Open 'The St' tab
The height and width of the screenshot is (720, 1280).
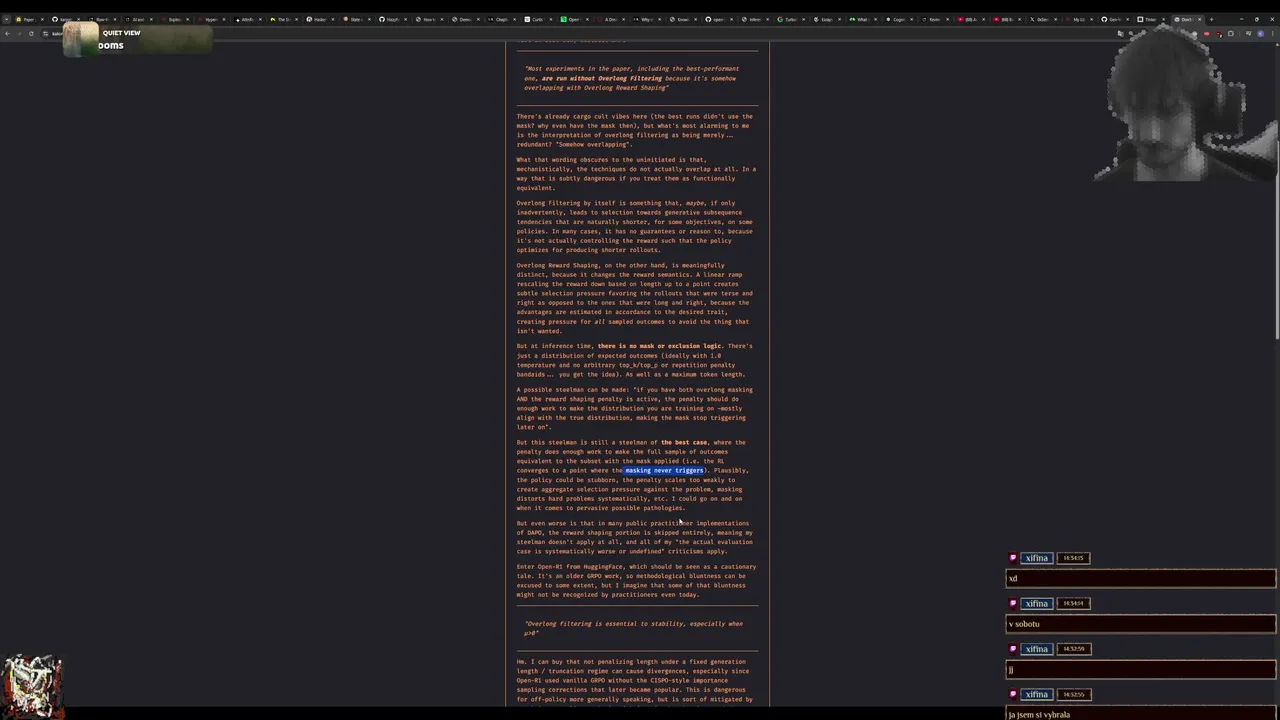pos(283,19)
